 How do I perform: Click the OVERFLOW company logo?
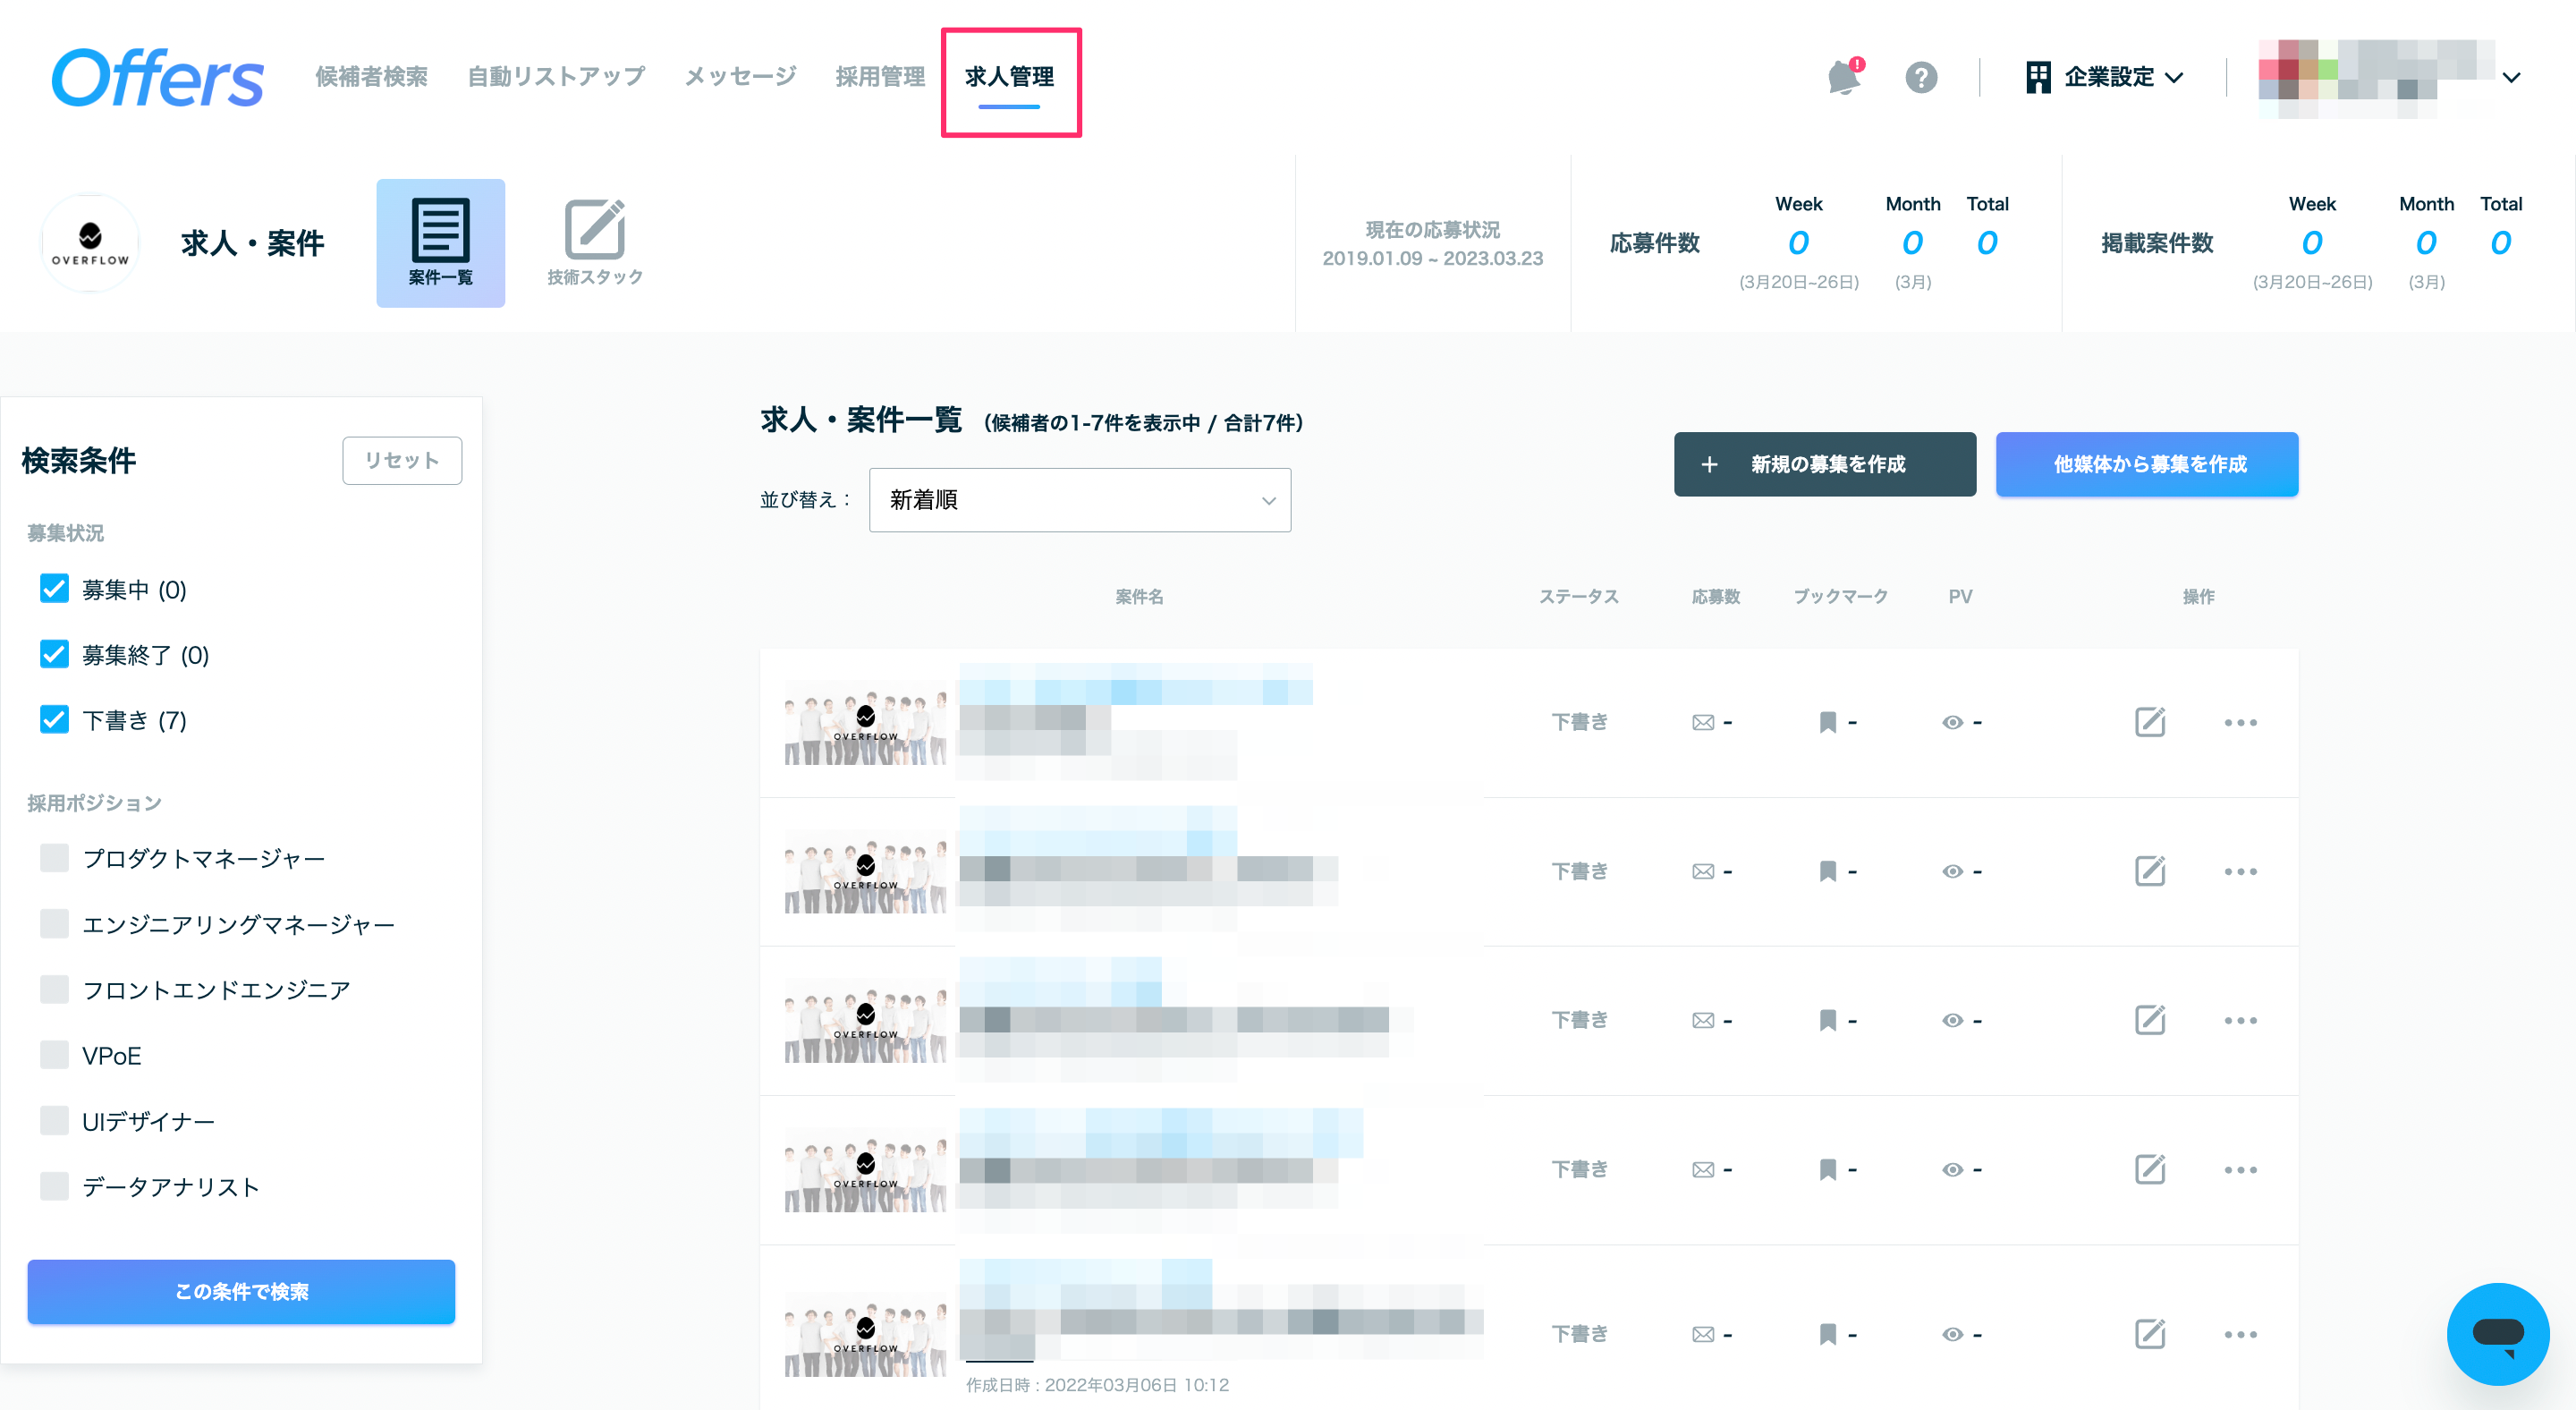coord(90,243)
